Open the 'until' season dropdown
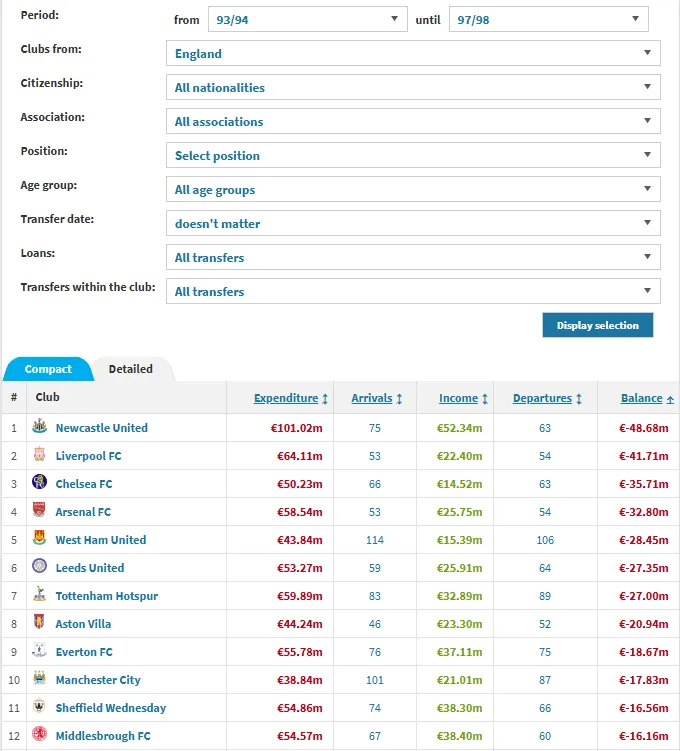Image resolution: width=680 pixels, height=751 pixels. click(548, 20)
